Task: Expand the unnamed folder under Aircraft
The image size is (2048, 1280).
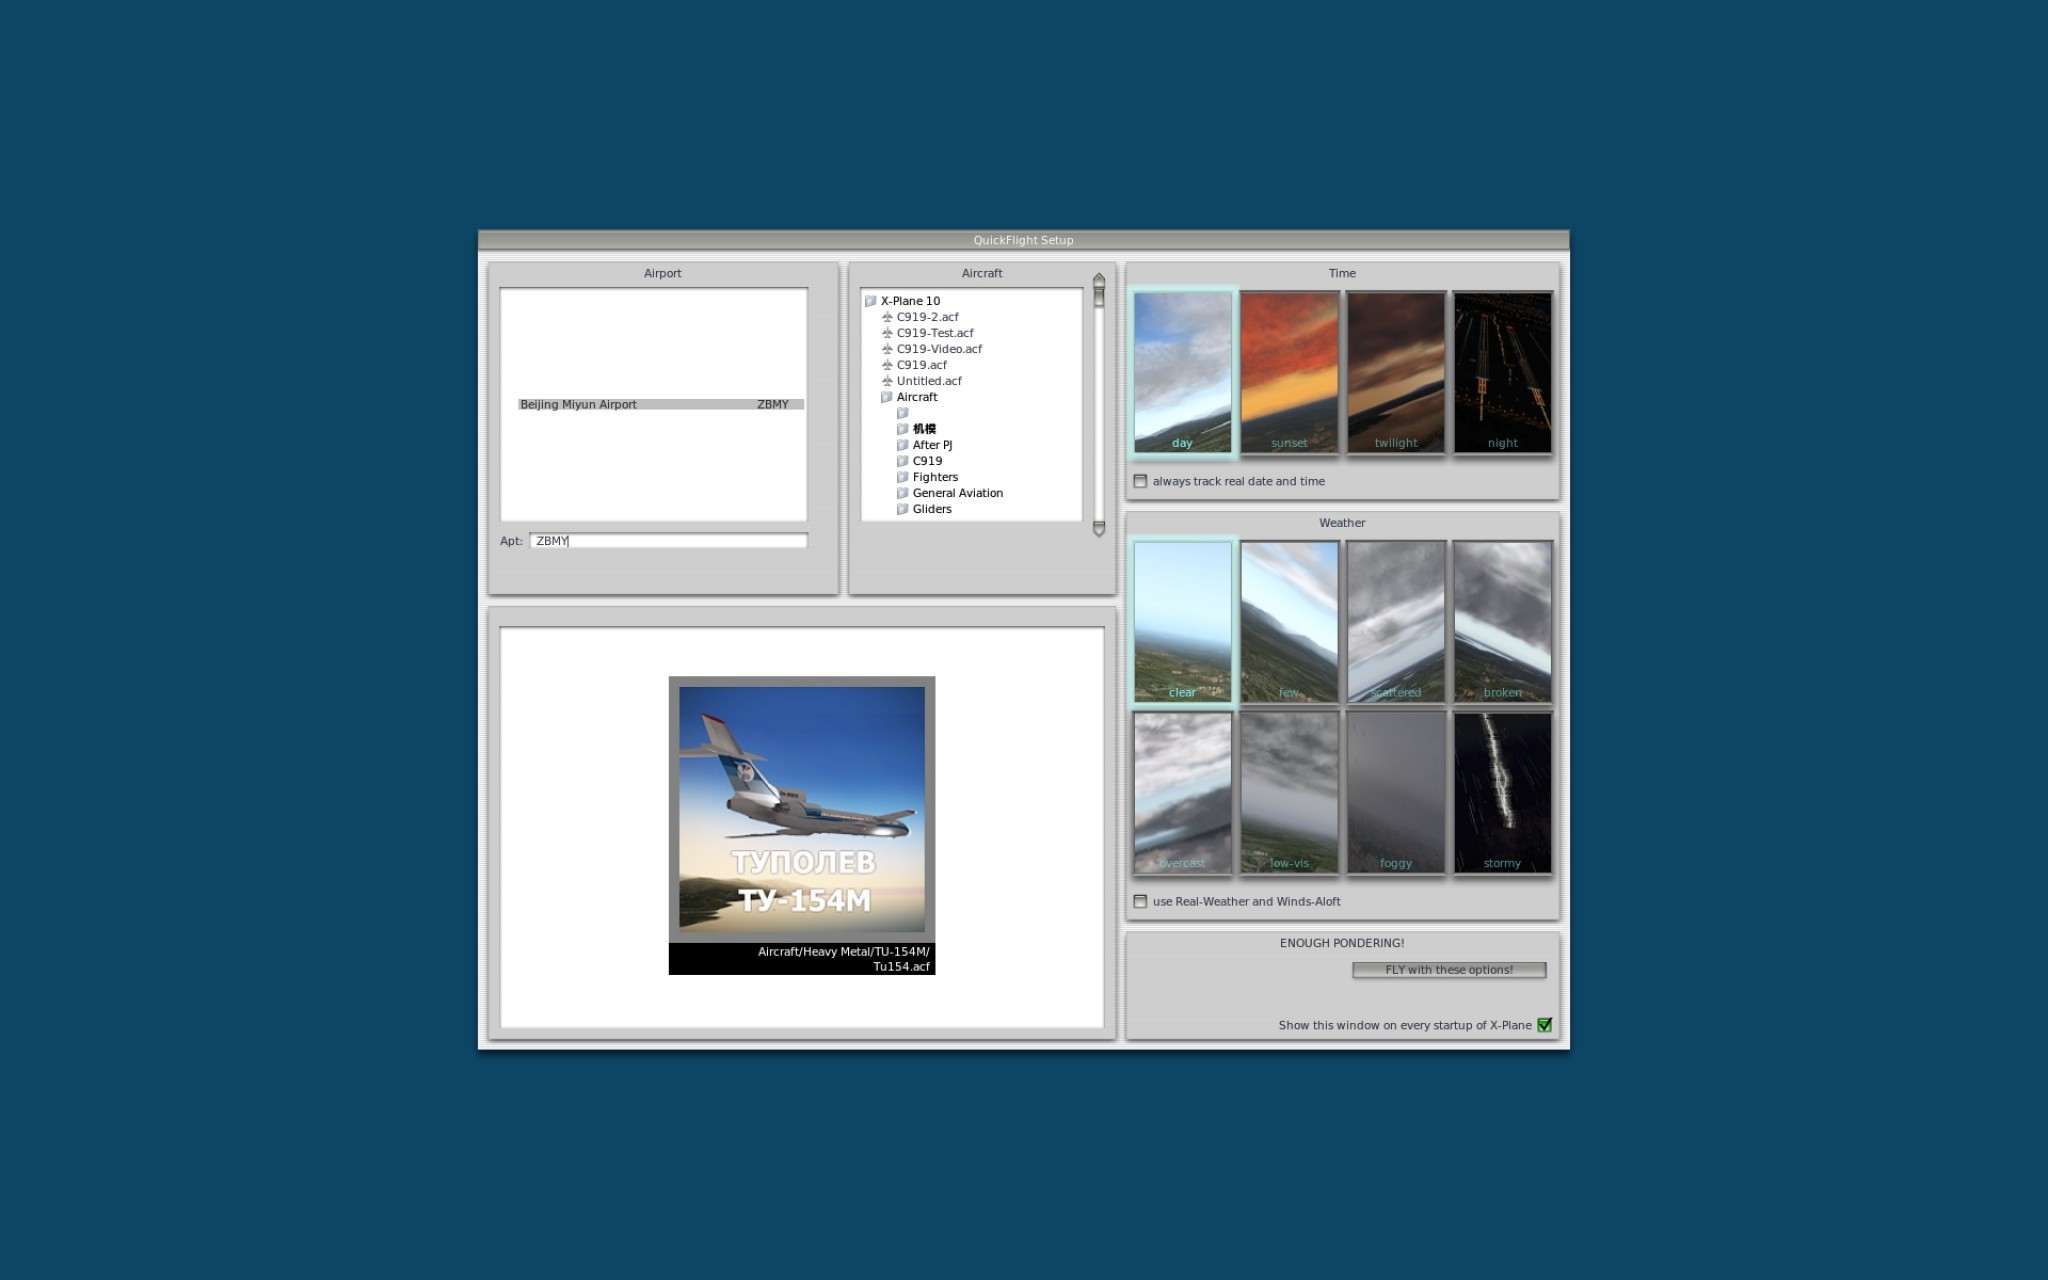Action: (902, 413)
